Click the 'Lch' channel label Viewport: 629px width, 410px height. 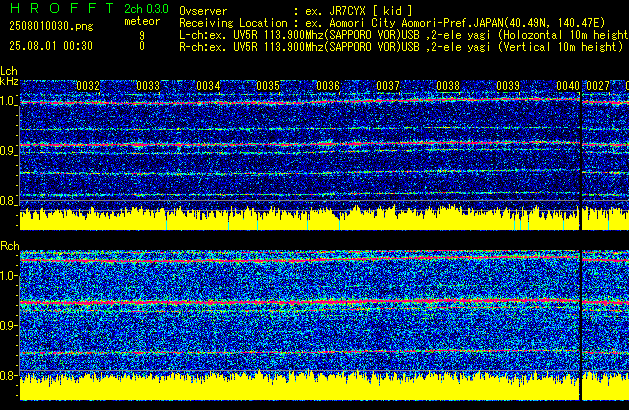pos(9,71)
